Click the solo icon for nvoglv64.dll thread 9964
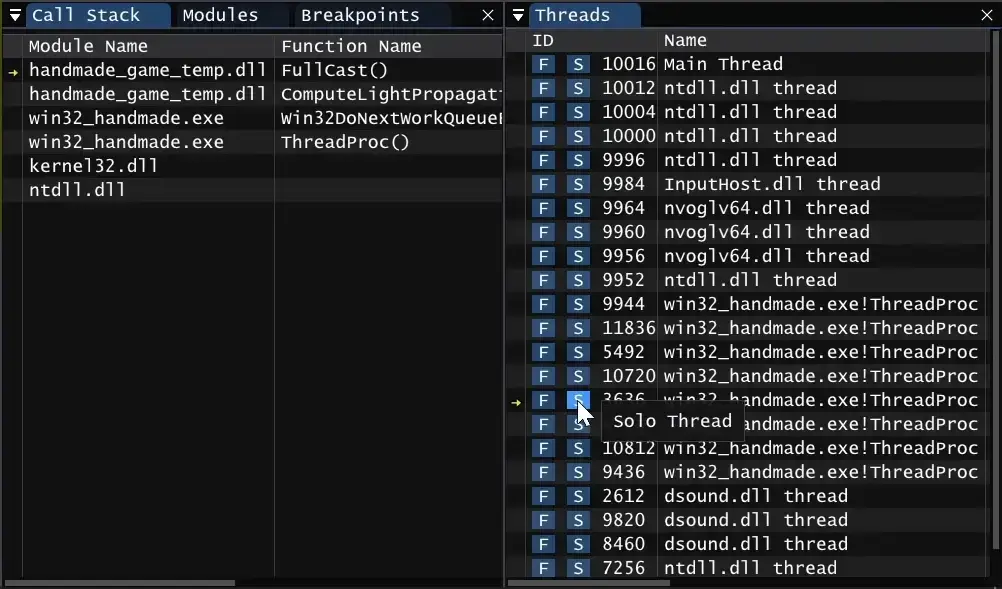 click(578, 208)
